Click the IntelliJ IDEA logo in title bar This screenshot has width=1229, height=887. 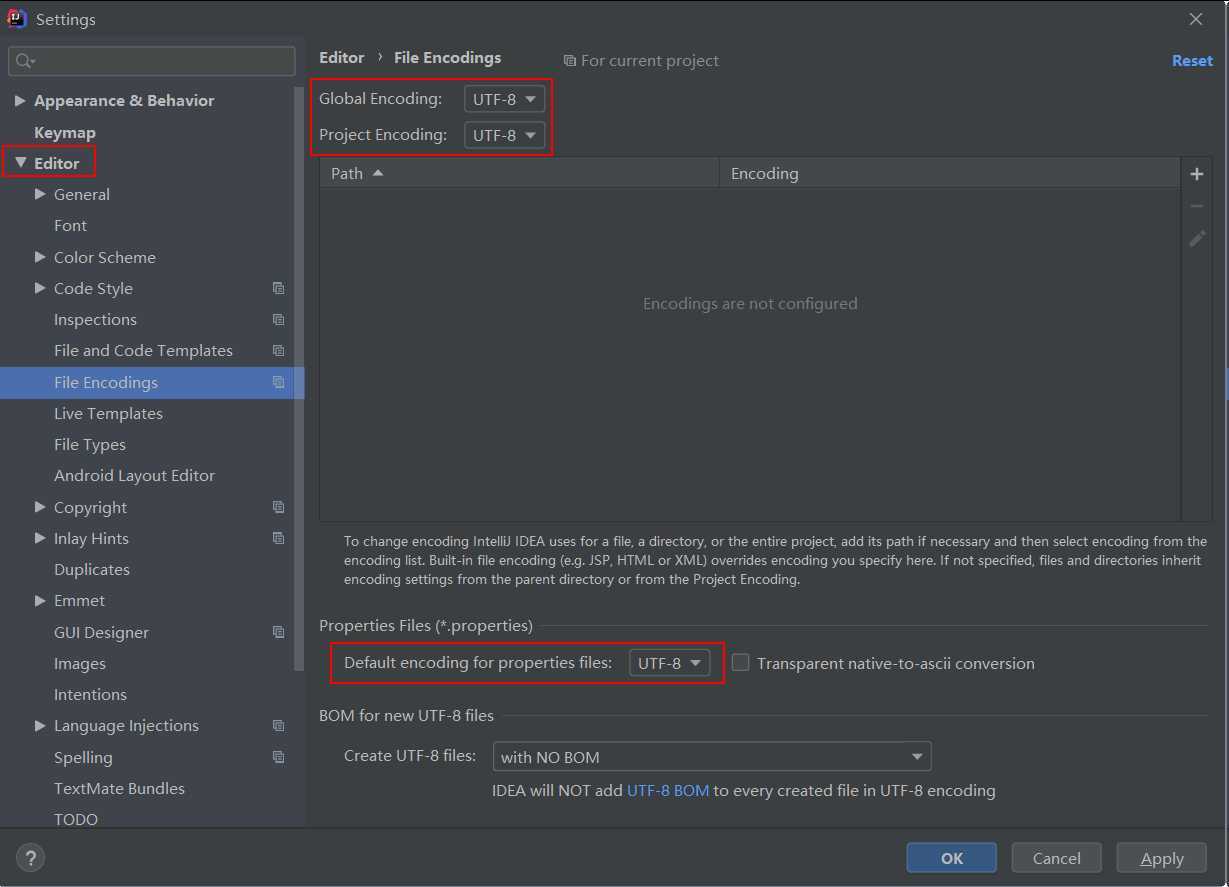coord(17,18)
